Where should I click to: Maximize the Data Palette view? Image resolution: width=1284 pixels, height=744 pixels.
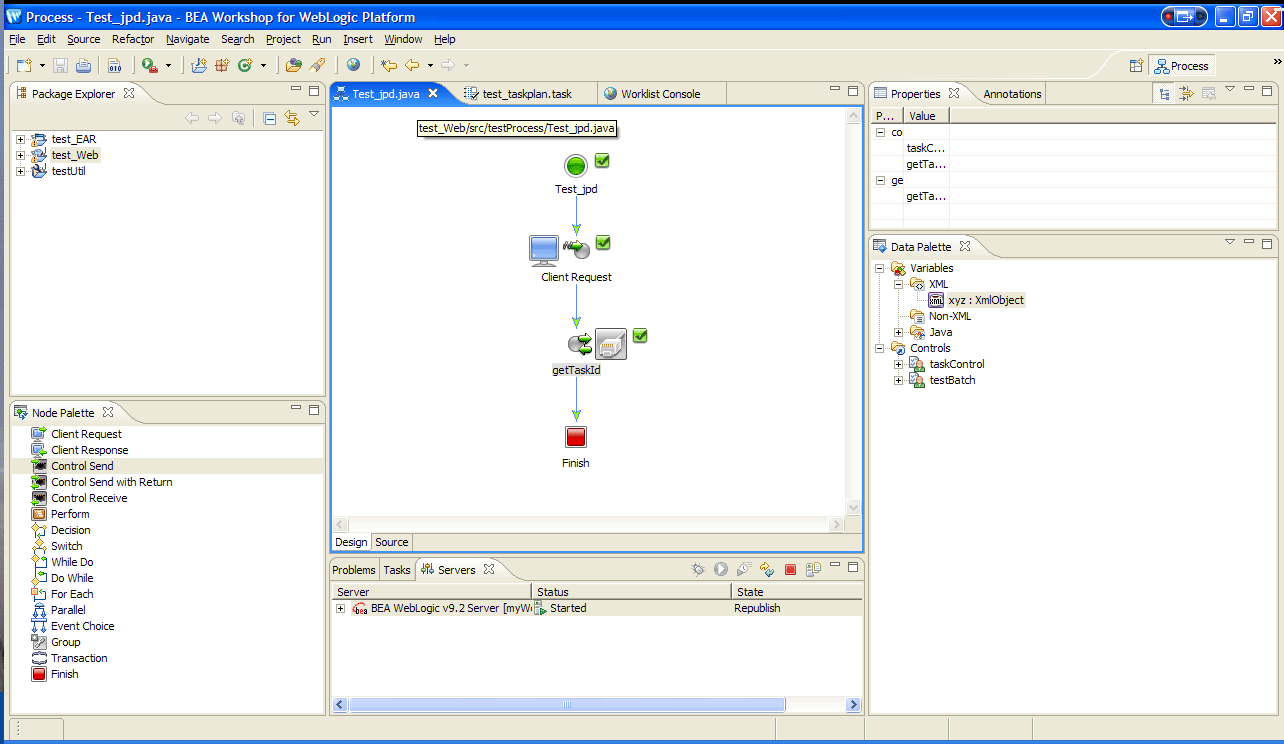pyautogui.click(x=1268, y=242)
